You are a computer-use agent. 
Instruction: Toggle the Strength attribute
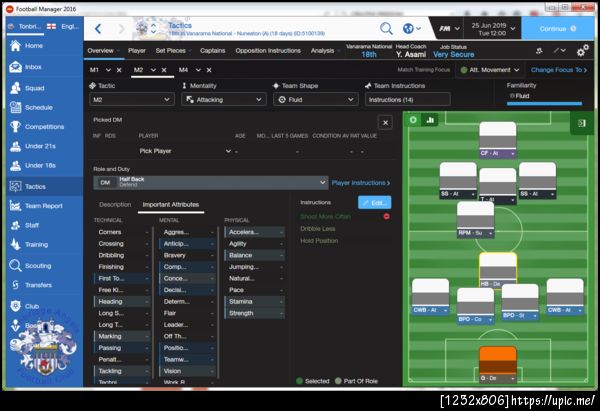pos(254,313)
